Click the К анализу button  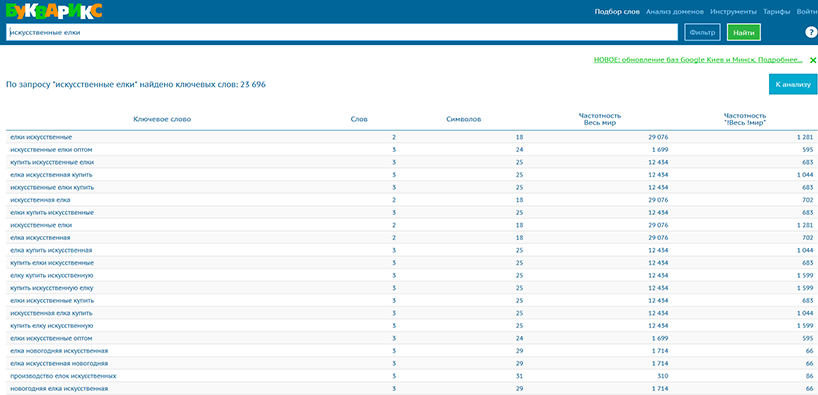[x=793, y=84]
